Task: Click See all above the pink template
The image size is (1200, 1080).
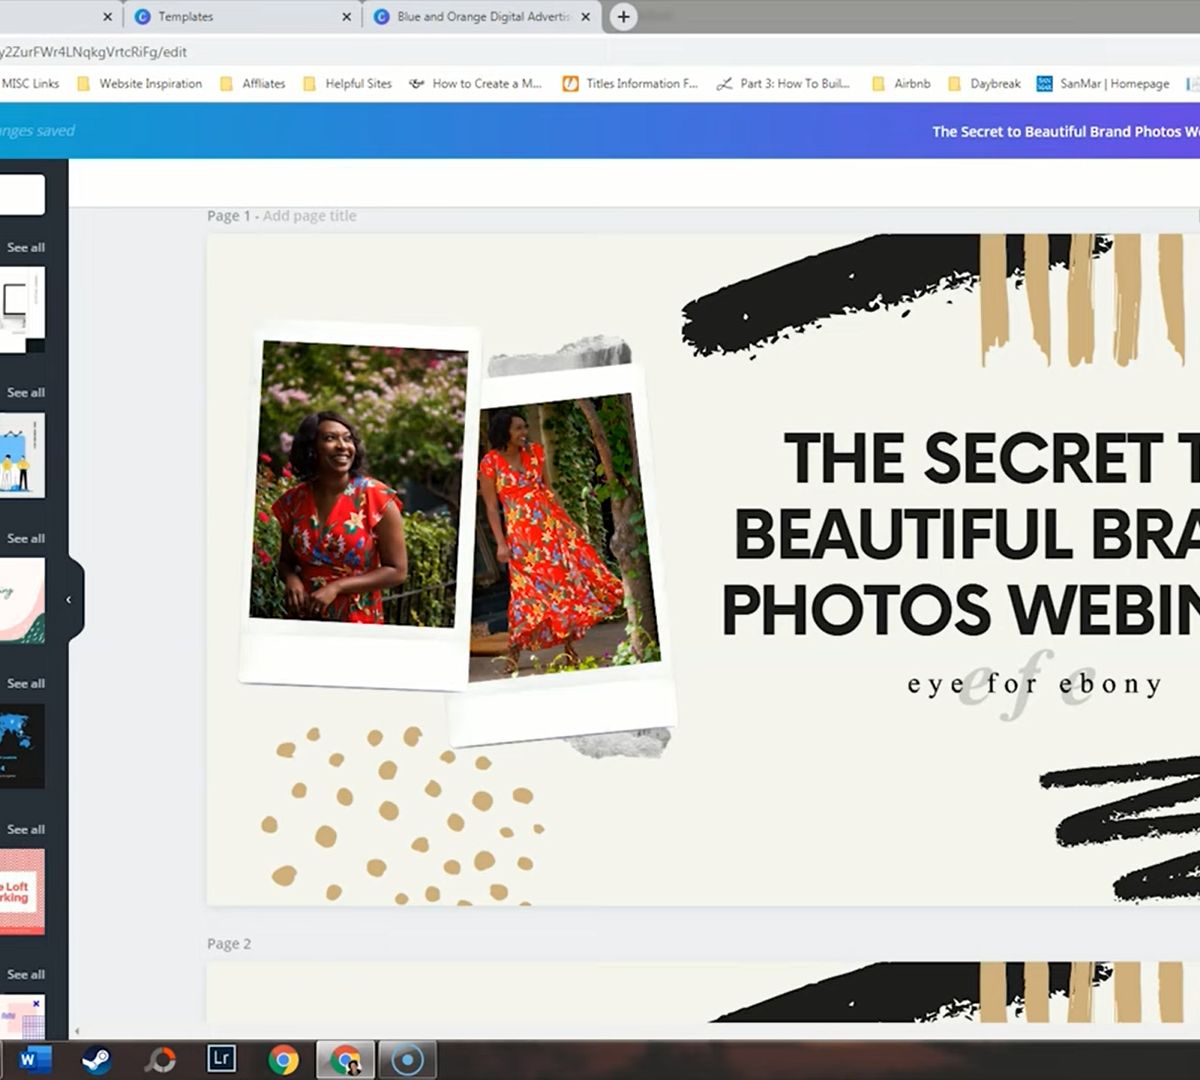Action: tap(25, 538)
